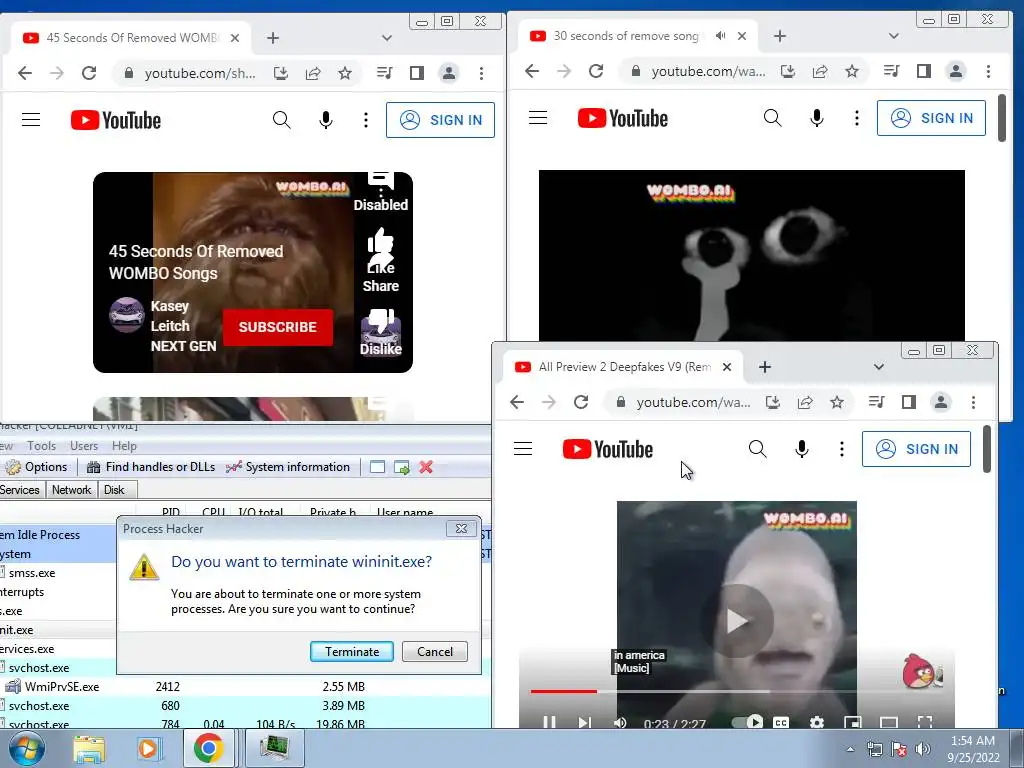
Task: Open the hamburger guide menu in the top-left YouTube window
Action: [31, 120]
